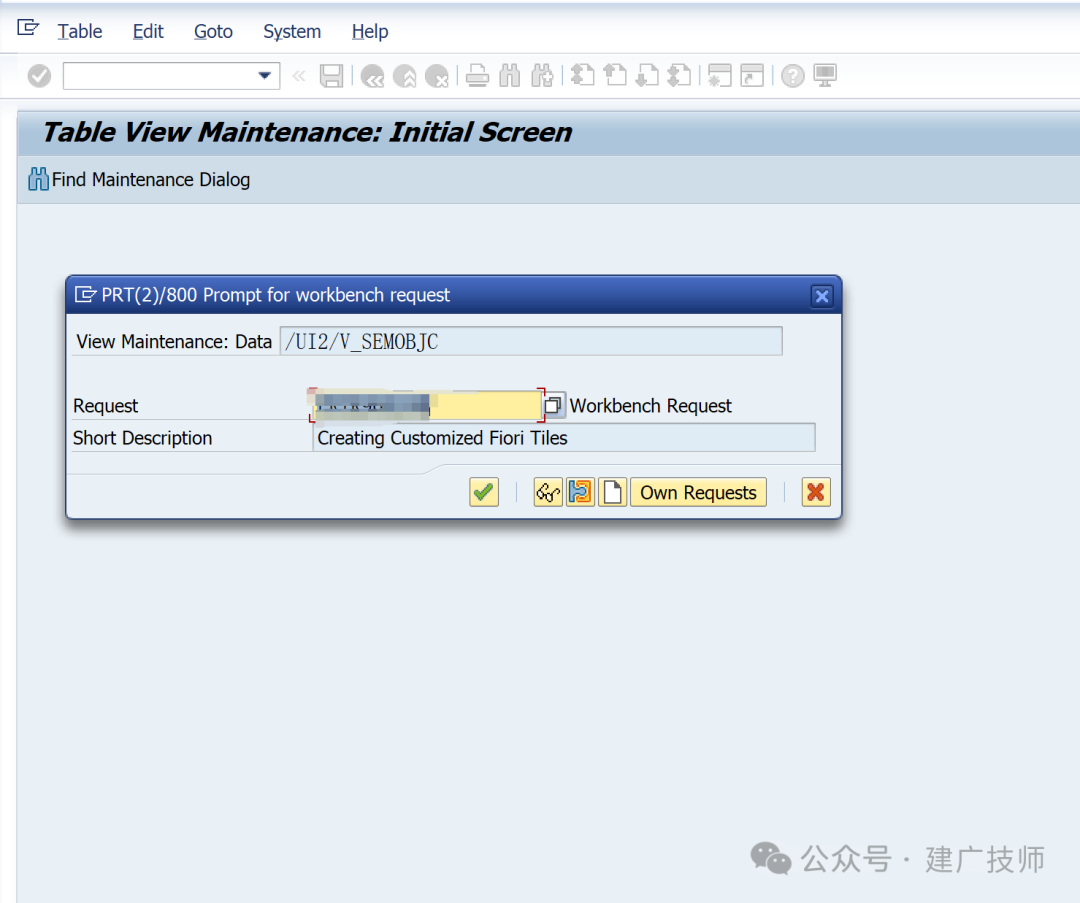The width and height of the screenshot is (1080, 903).
Task: Click the green Back toolbar icon
Action: coord(373,76)
